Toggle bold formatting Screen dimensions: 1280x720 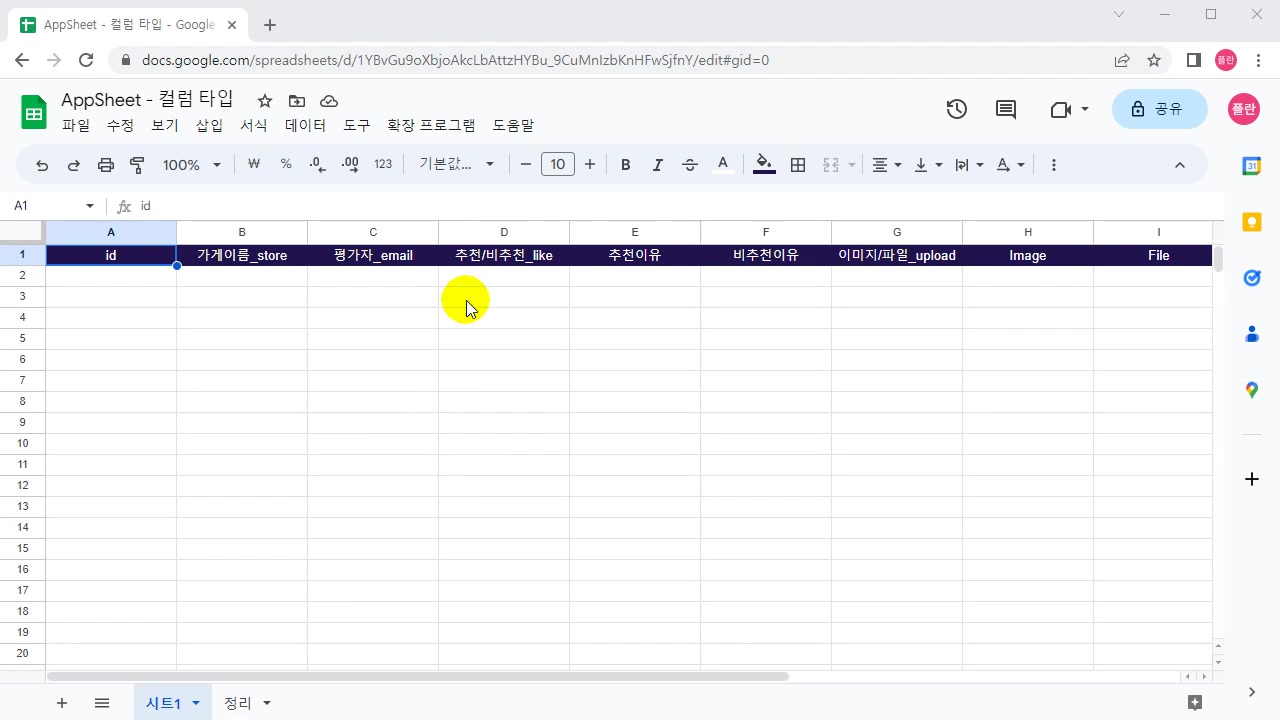click(x=625, y=164)
